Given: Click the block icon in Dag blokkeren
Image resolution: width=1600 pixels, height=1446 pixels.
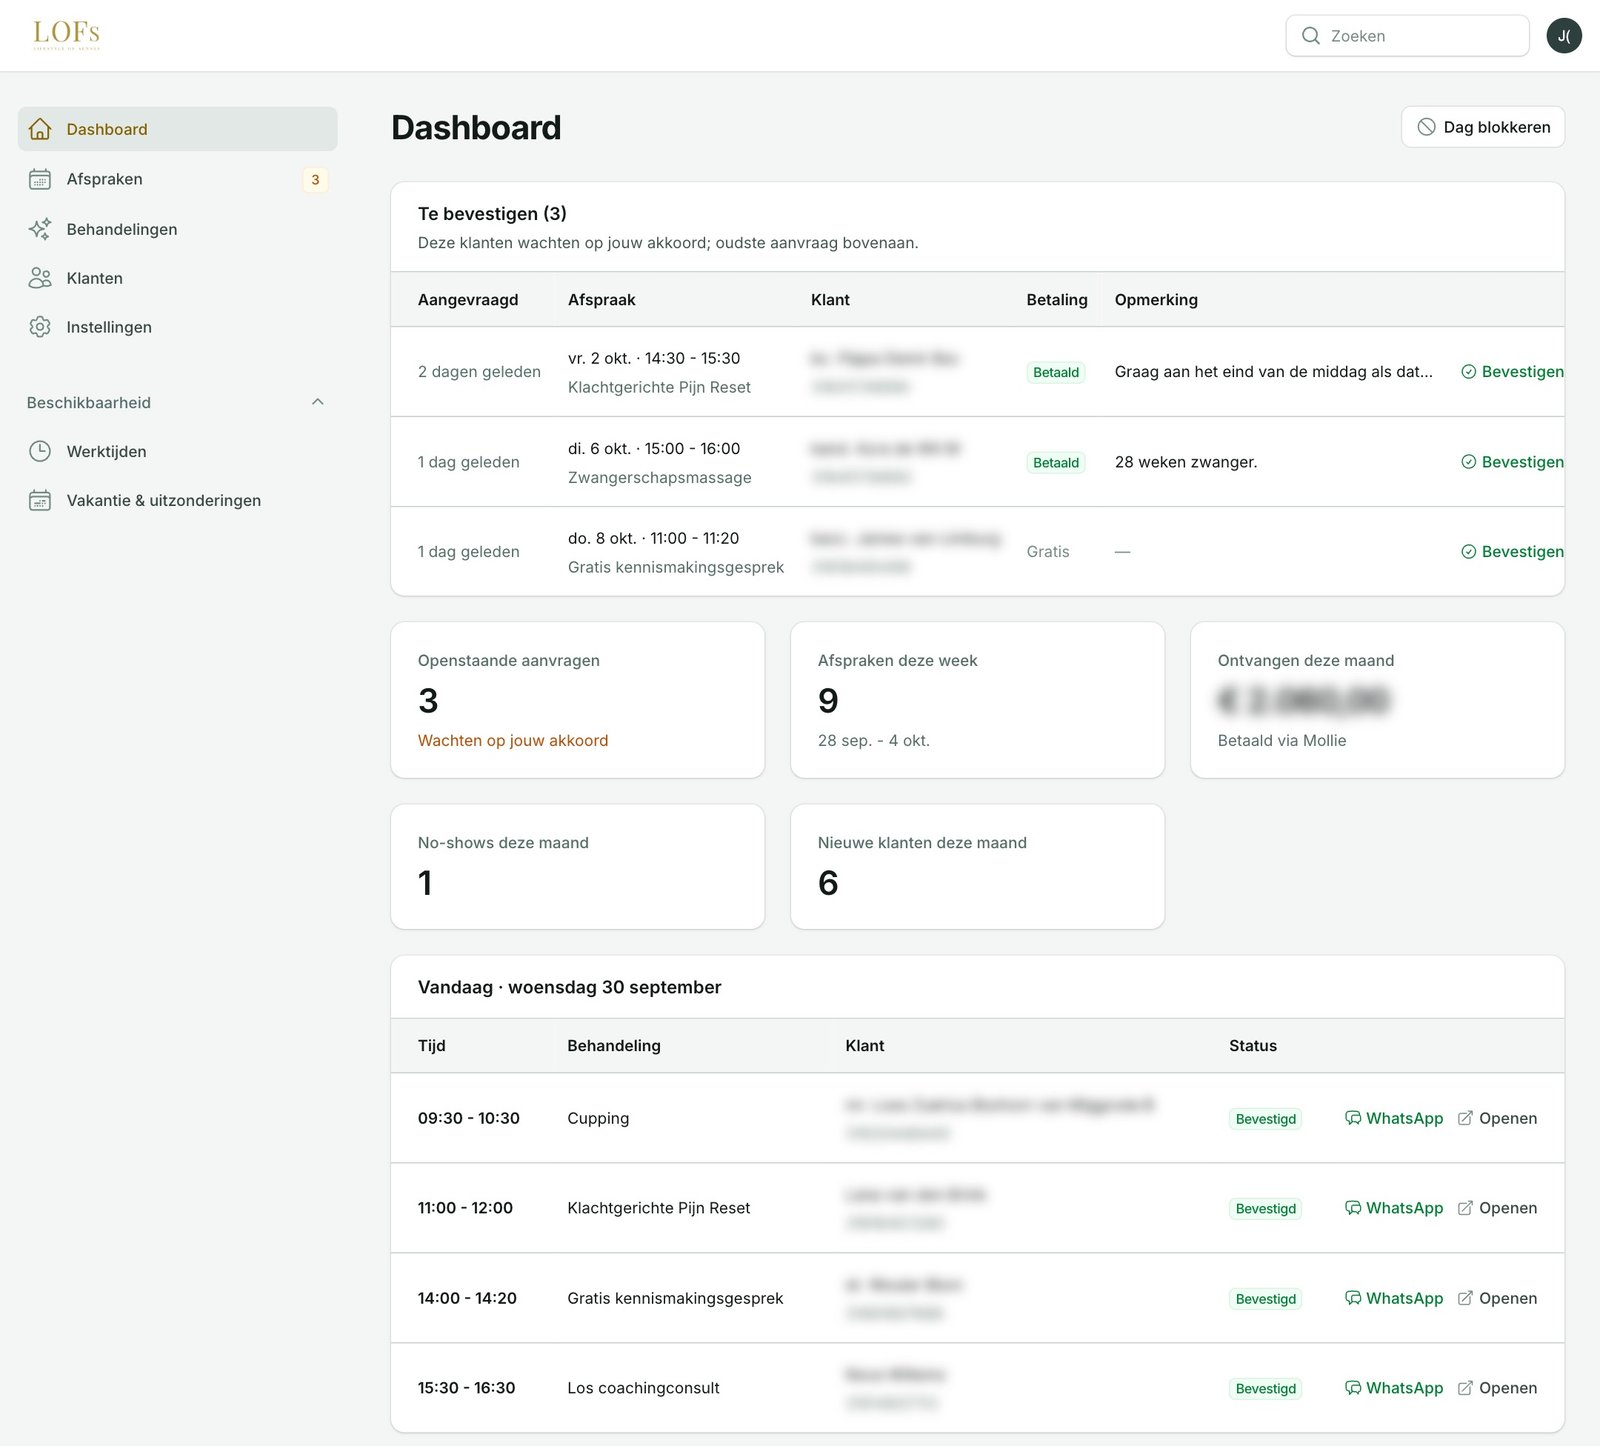Looking at the screenshot, I should pos(1427,127).
